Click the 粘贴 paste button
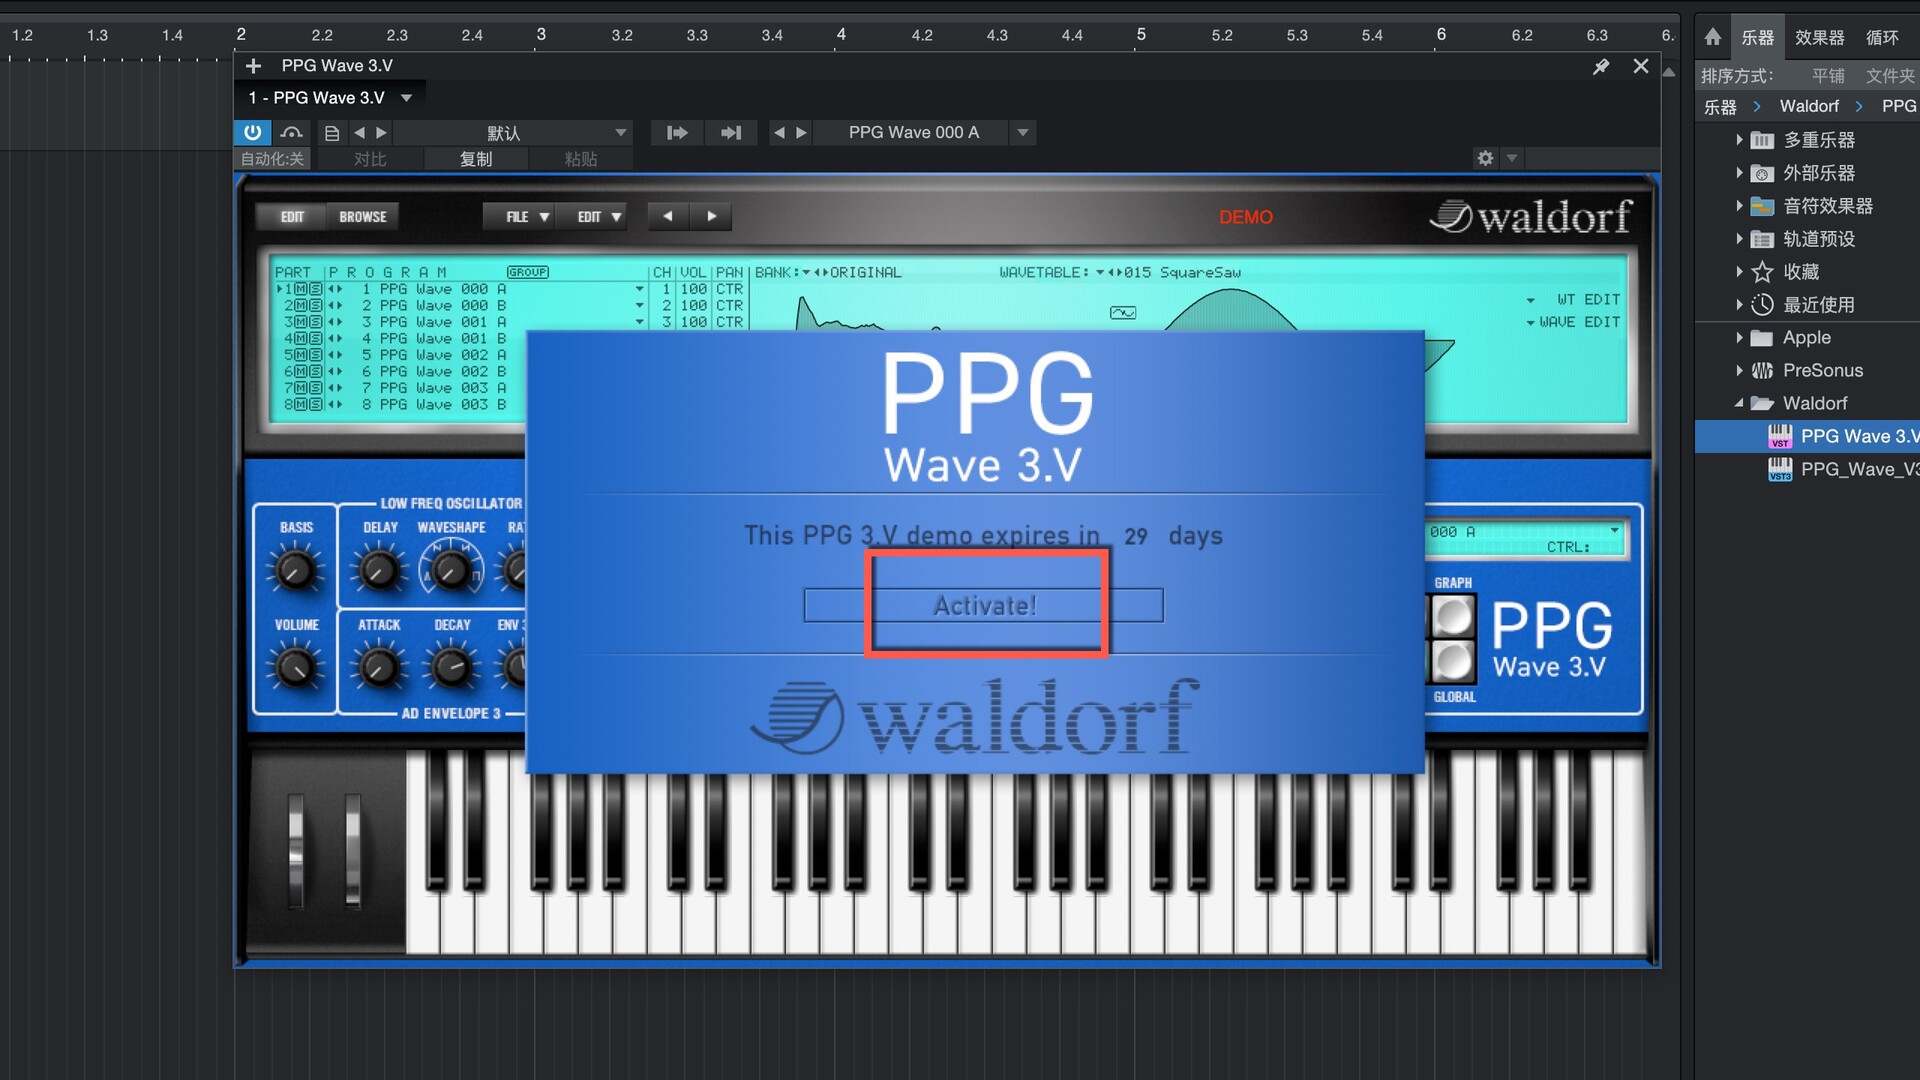 (x=581, y=159)
